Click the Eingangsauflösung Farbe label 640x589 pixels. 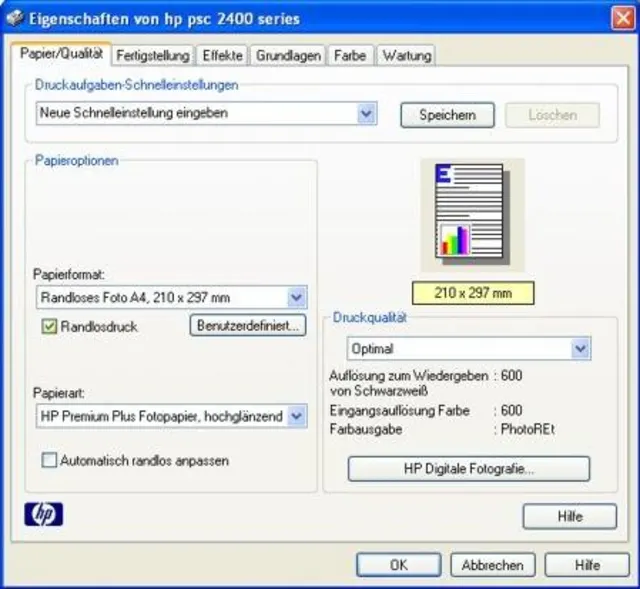(400, 411)
